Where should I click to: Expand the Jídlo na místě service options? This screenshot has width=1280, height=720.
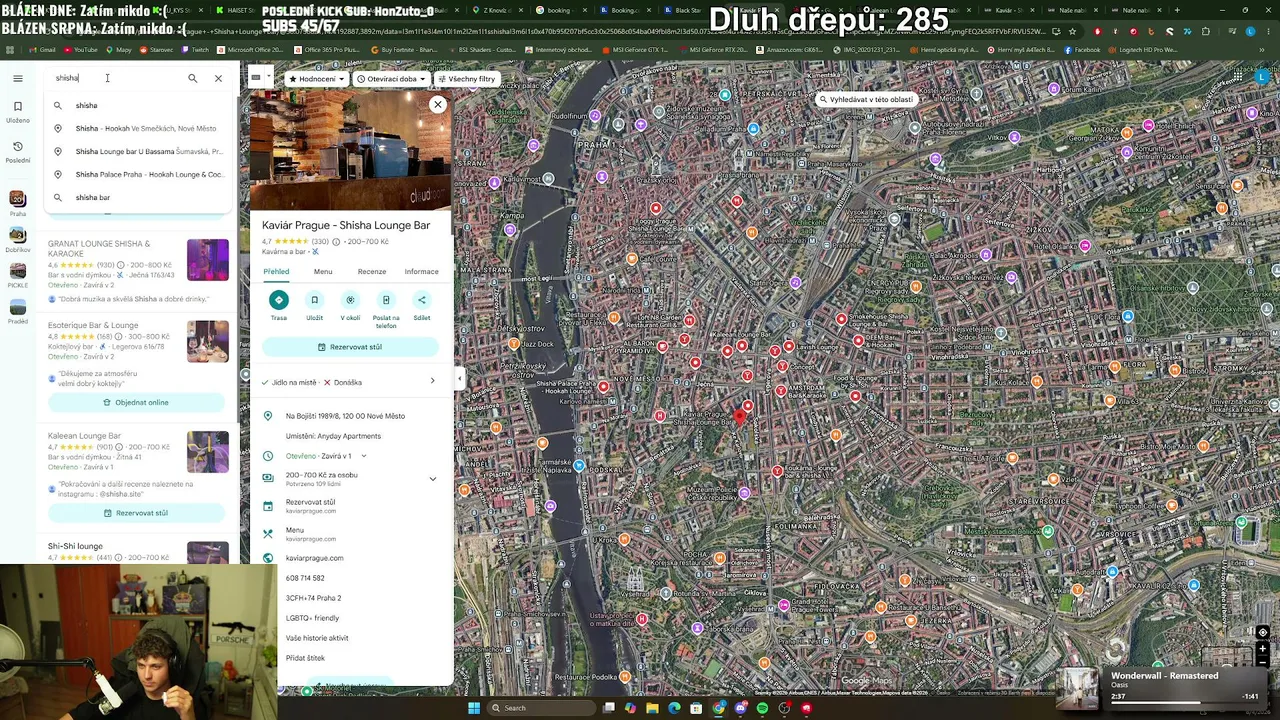(432, 381)
